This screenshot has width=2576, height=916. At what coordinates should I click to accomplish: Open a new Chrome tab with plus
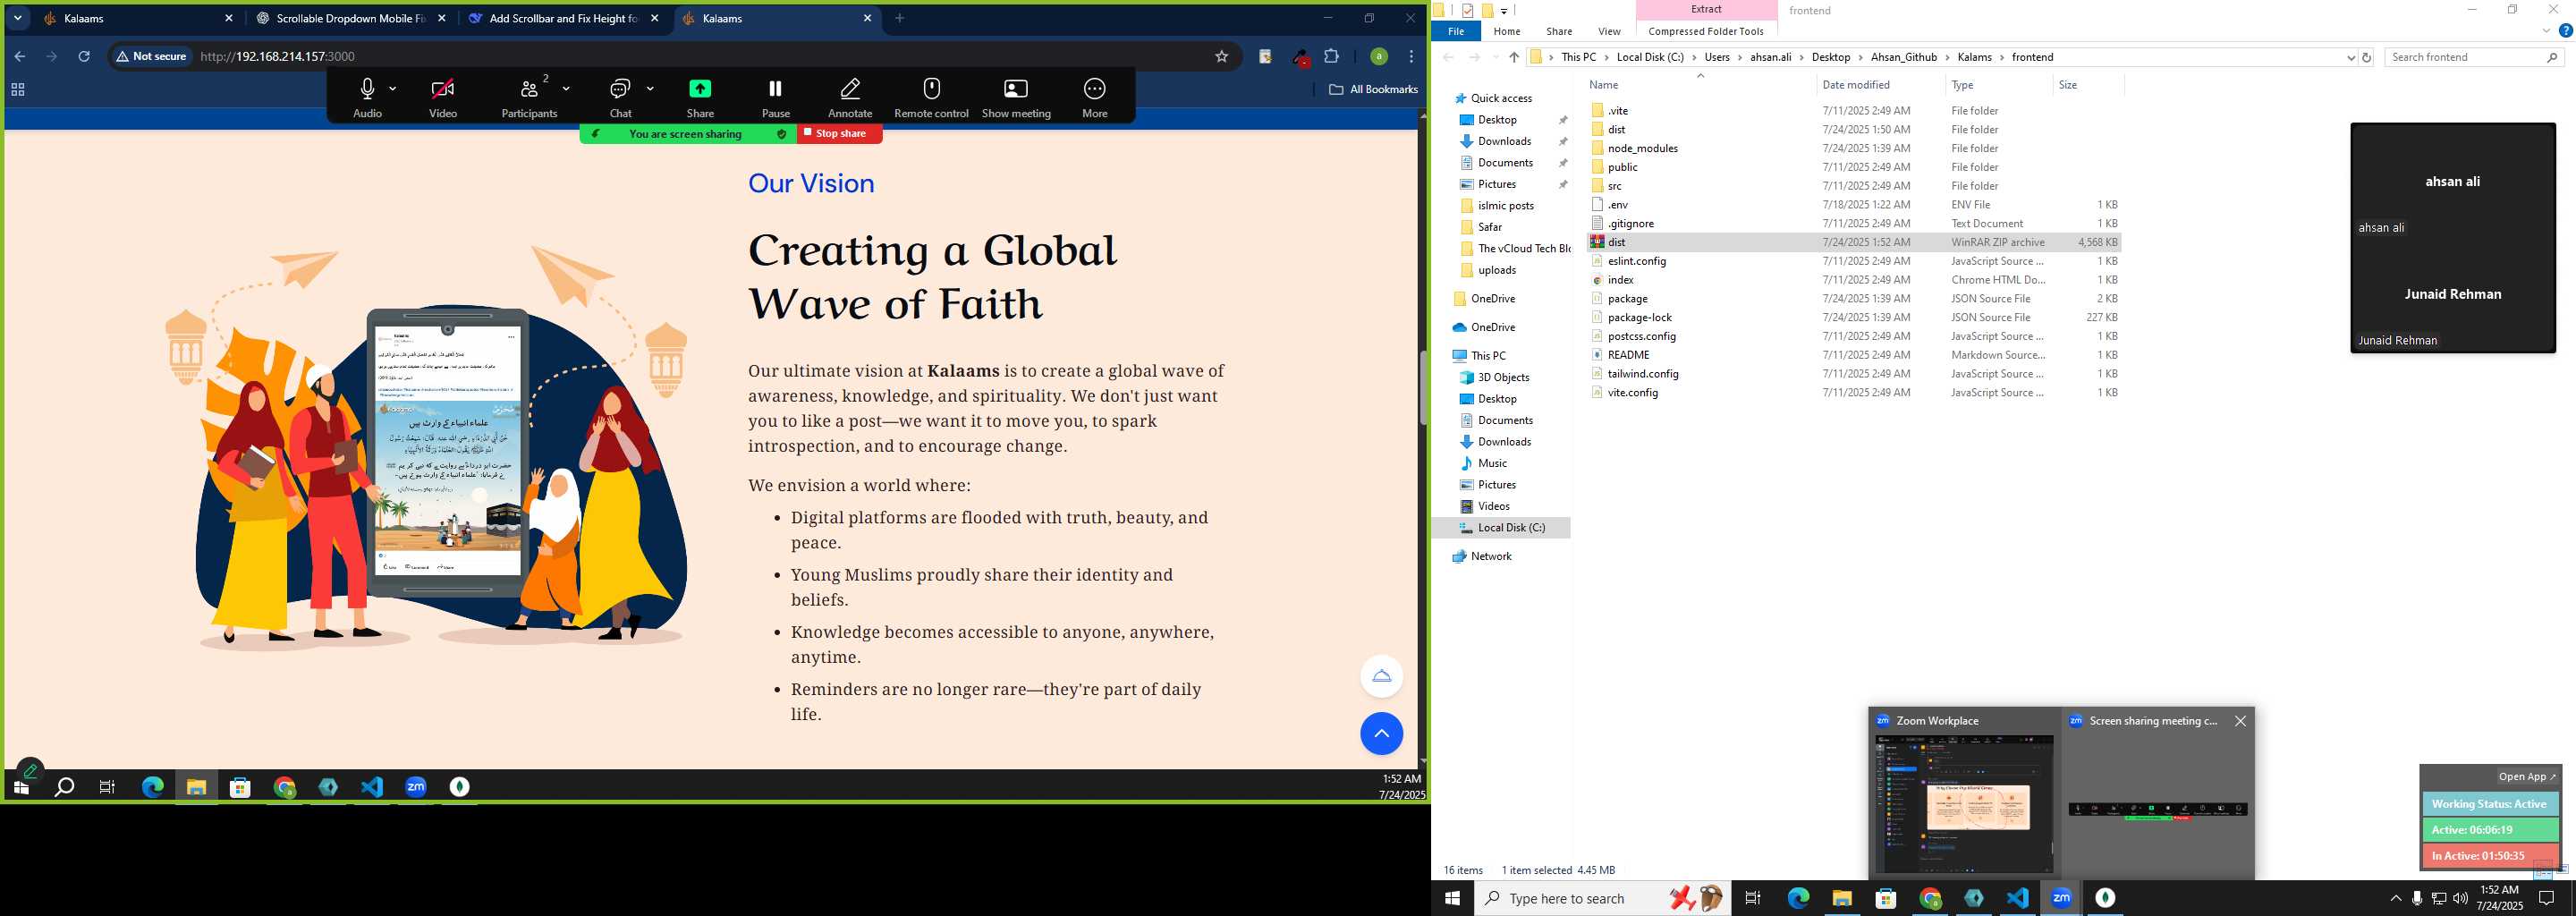(899, 18)
